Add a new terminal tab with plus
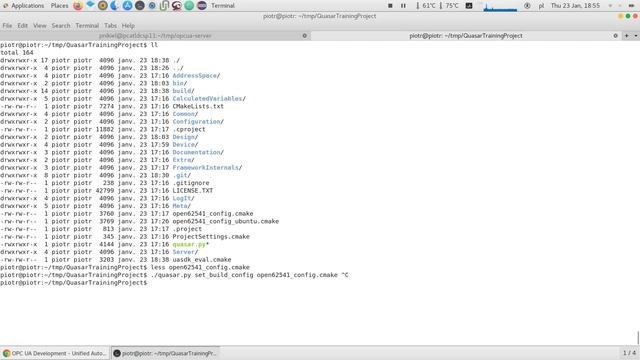Viewport: 640px width, 360px height. click(627, 36)
